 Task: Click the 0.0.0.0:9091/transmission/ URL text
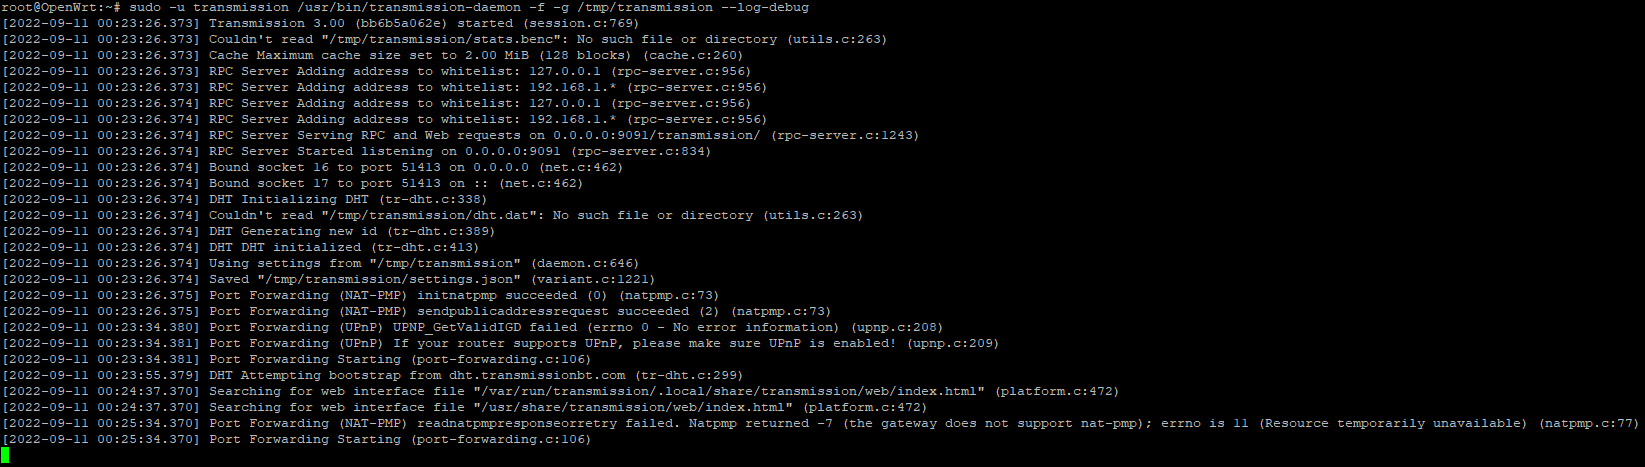[657, 135]
